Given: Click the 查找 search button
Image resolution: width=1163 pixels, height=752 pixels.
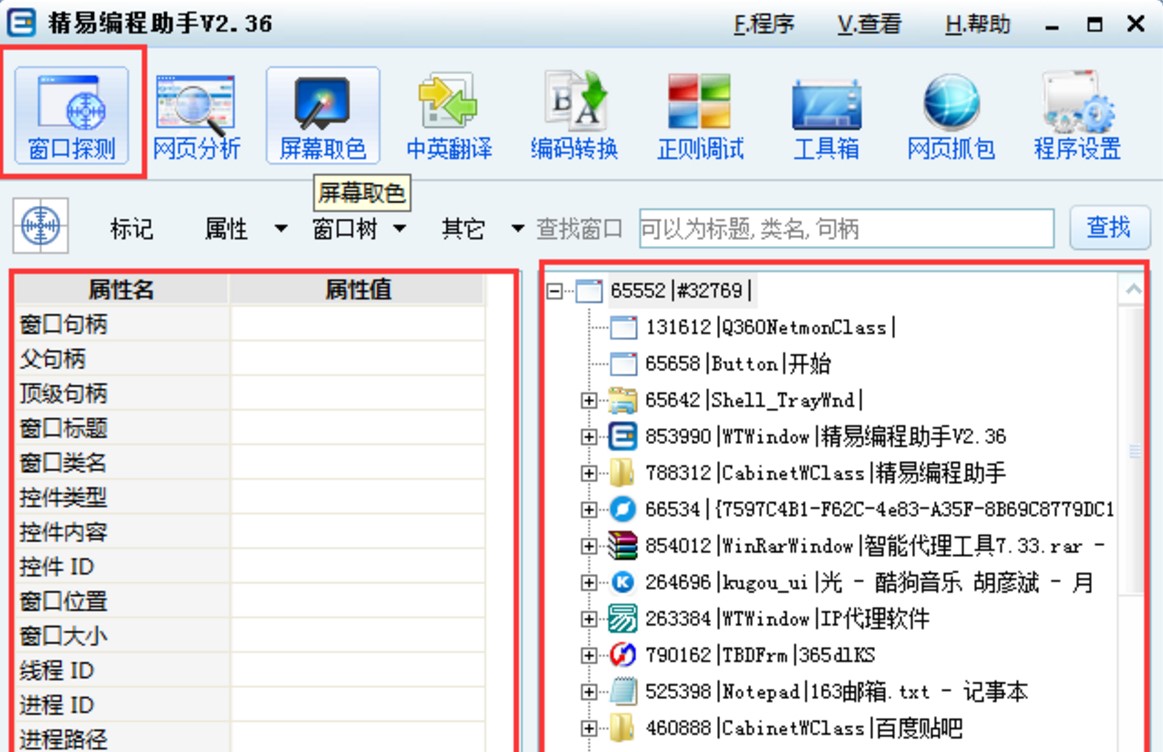Looking at the screenshot, I should (1109, 227).
